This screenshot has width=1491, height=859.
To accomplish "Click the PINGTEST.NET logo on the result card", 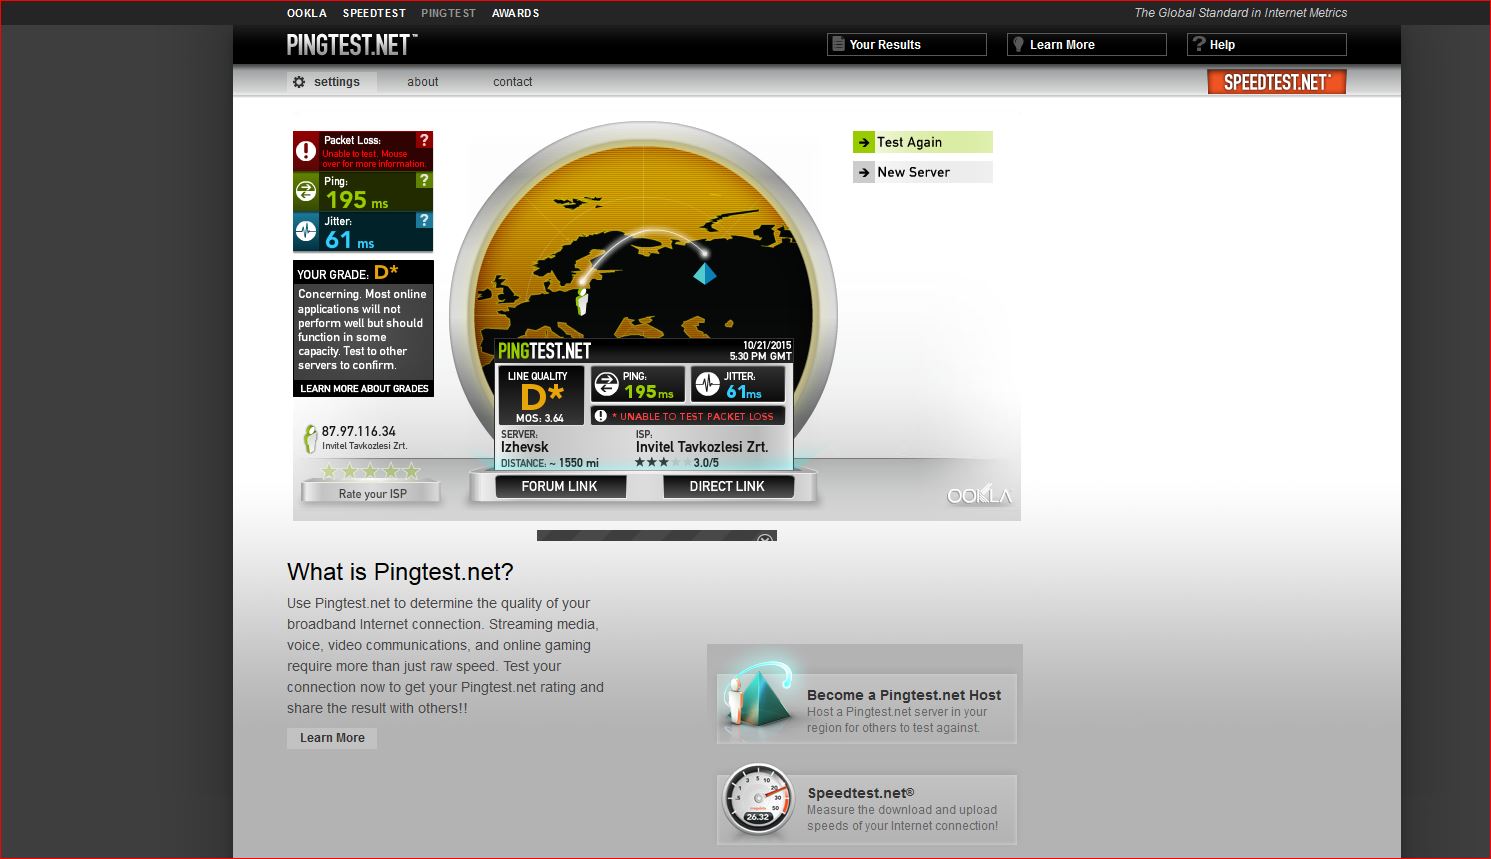I will tap(545, 351).
